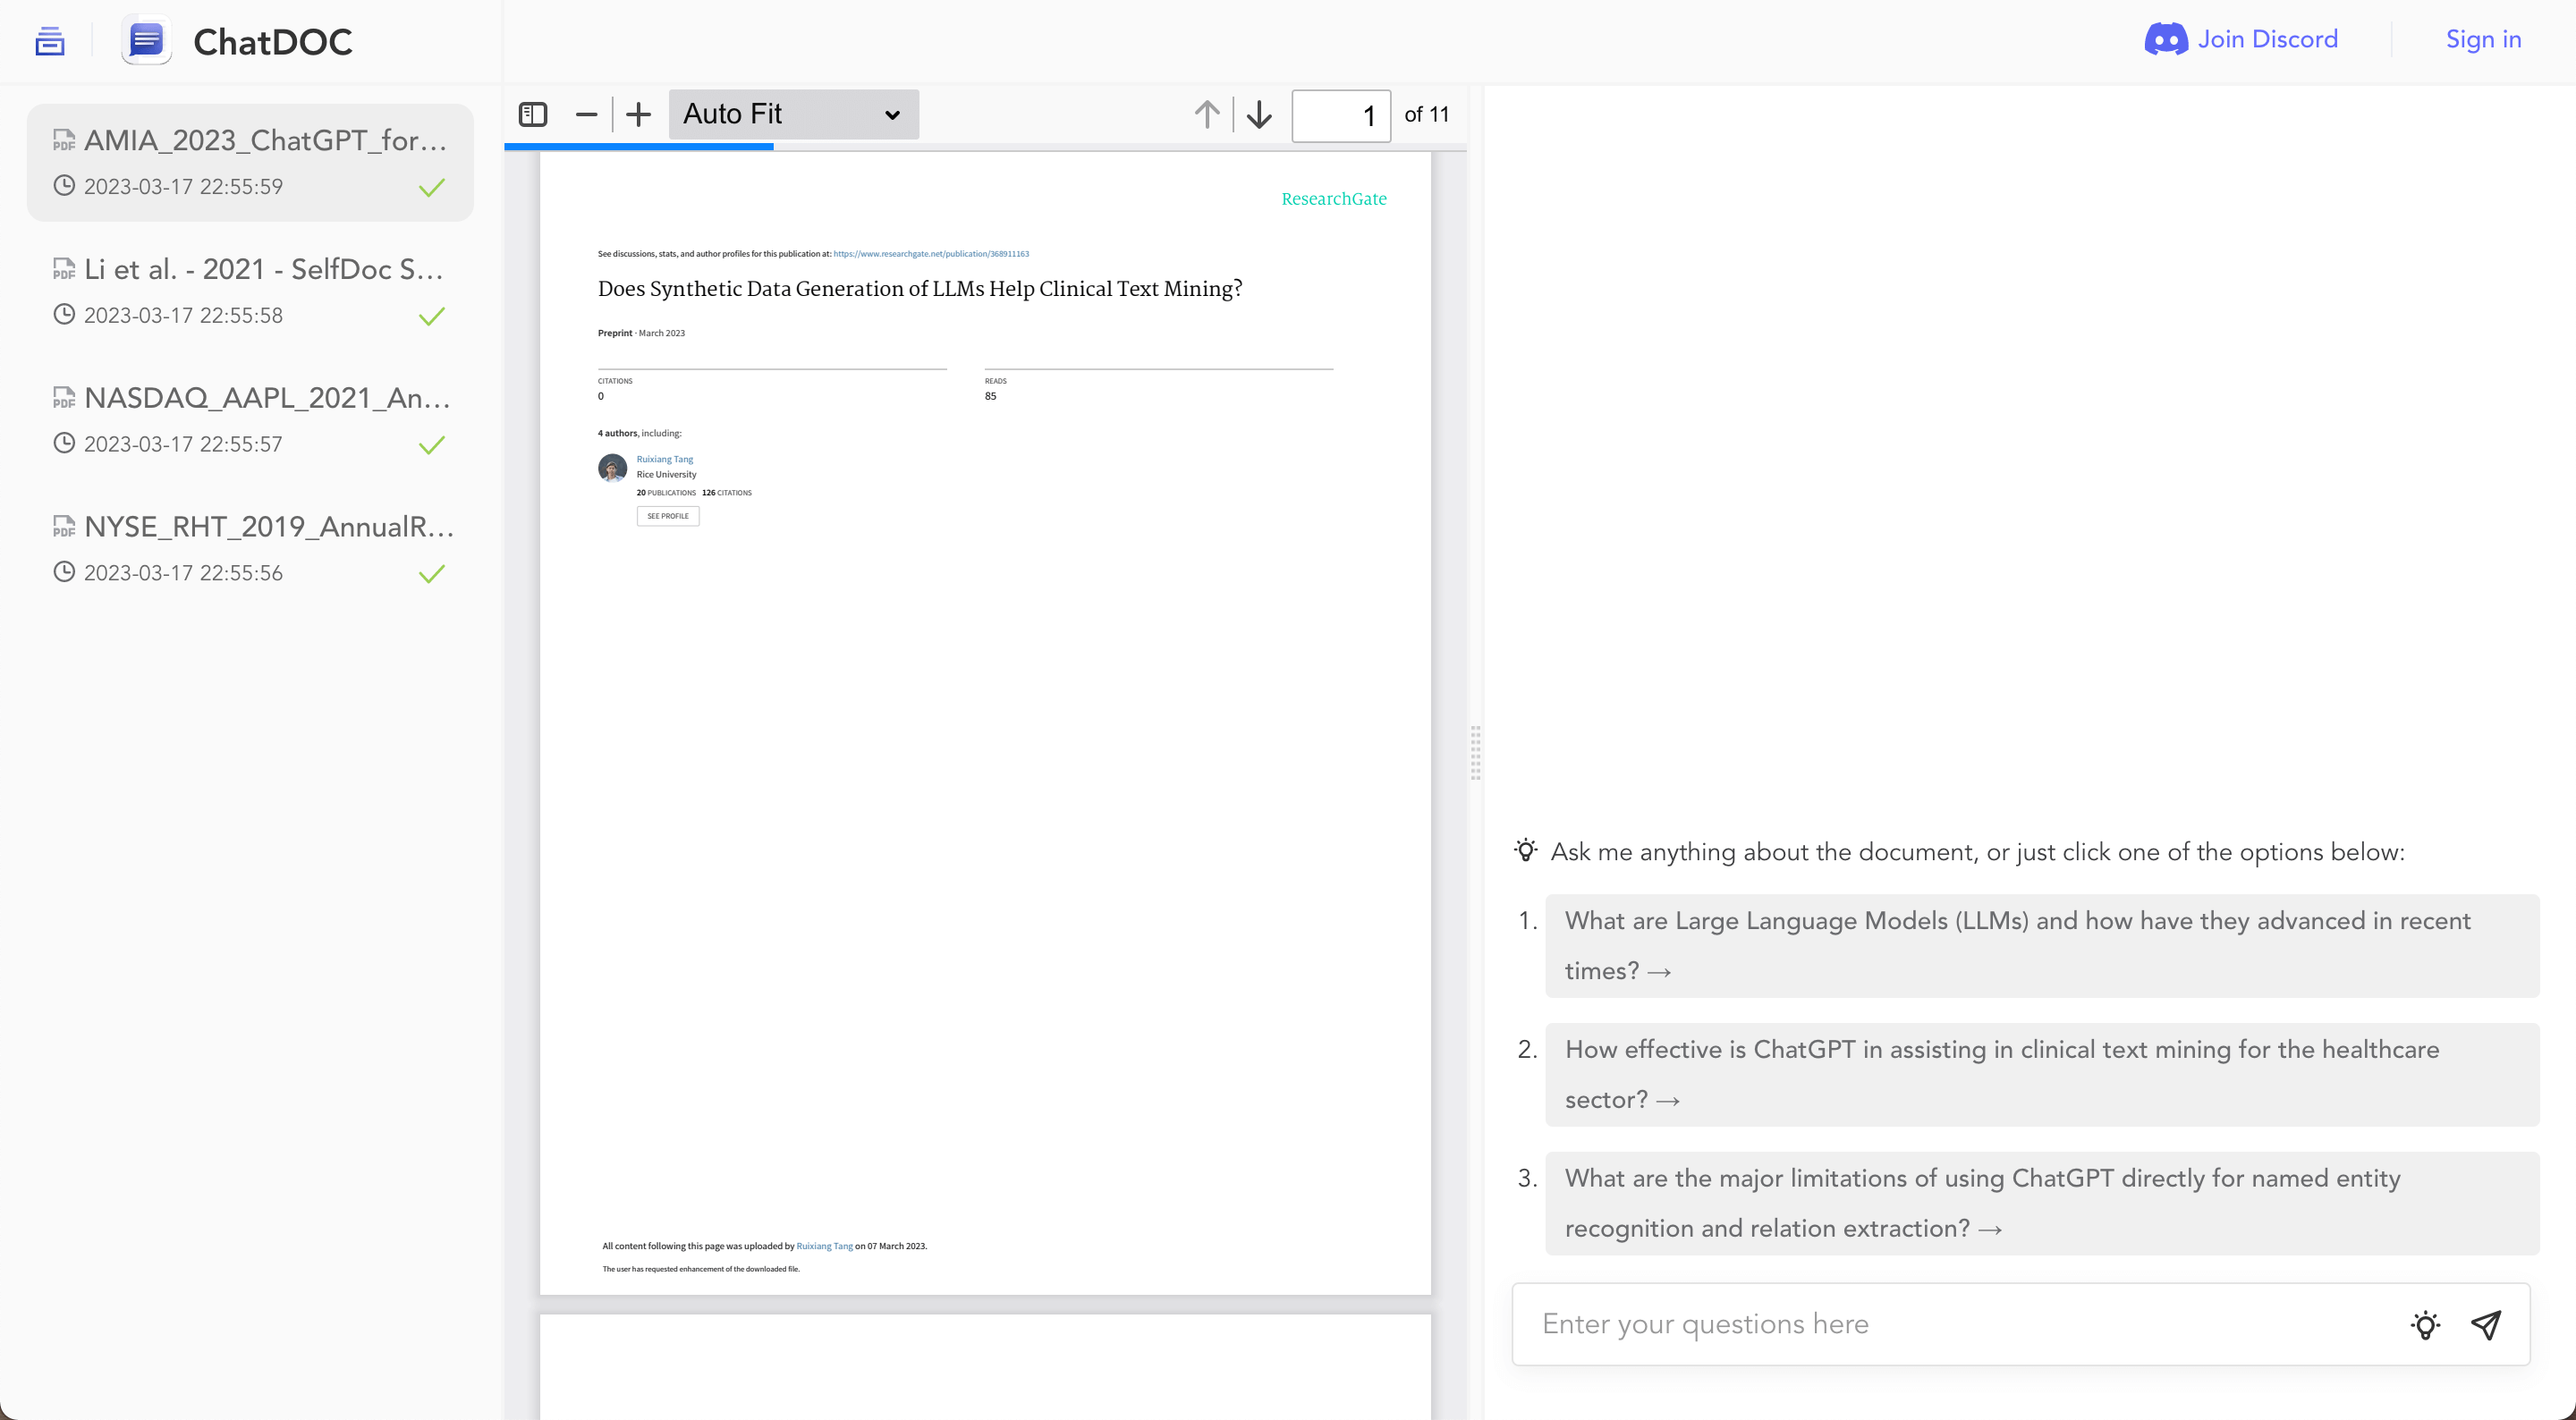Click the SEE PROFILE button

coord(668,517)
